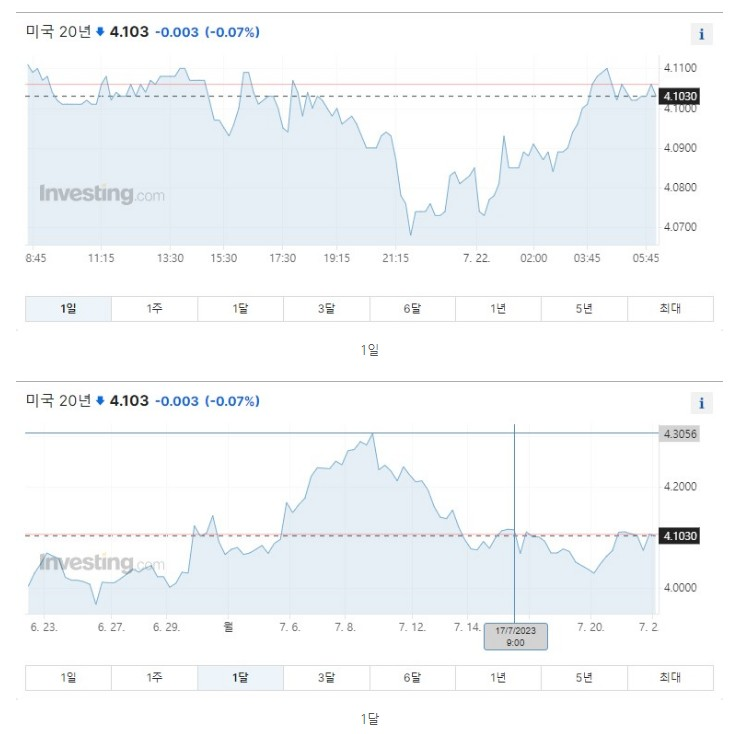Switch the top chart to 3달 range
The image size is (739, 734).
[x=327, y=309]
